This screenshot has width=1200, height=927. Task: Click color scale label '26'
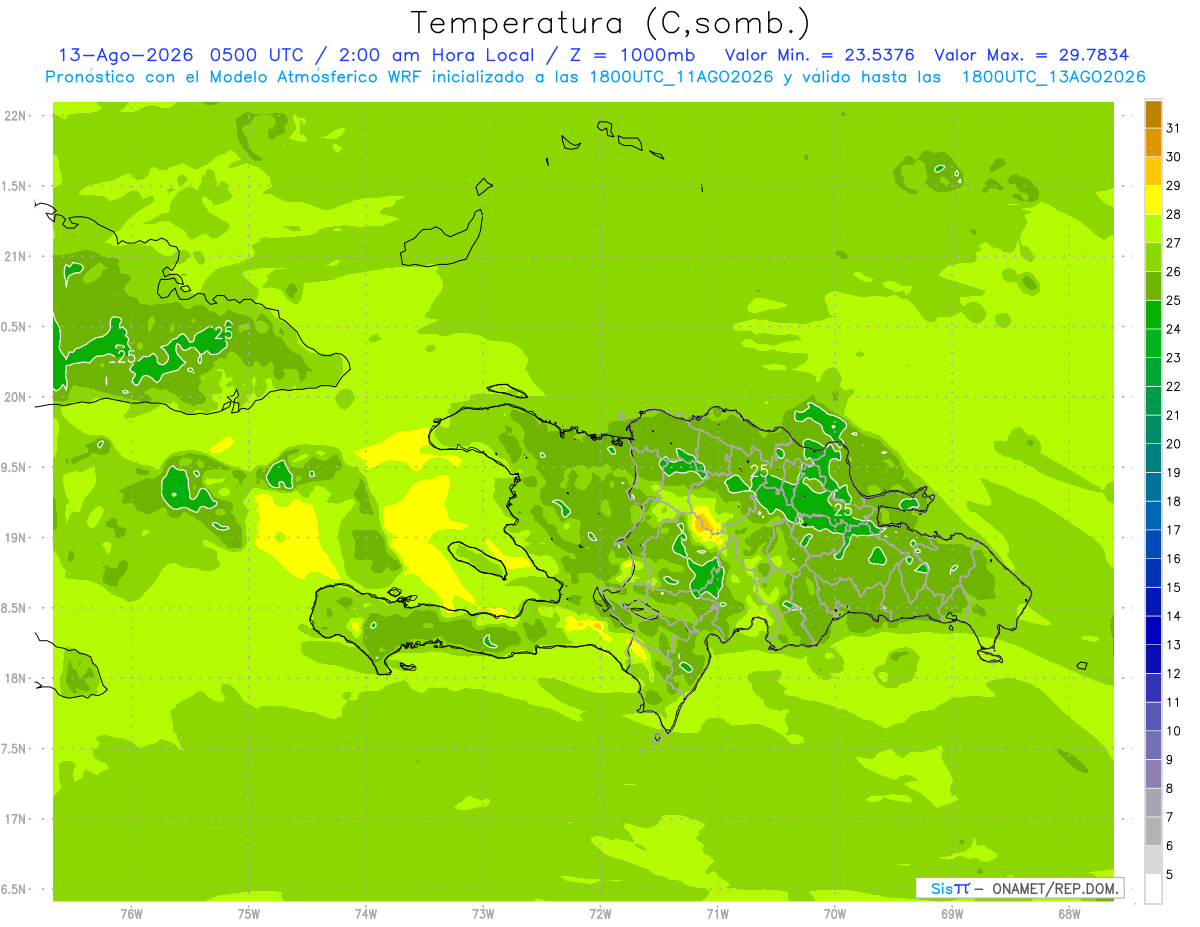pos(1174,272)
